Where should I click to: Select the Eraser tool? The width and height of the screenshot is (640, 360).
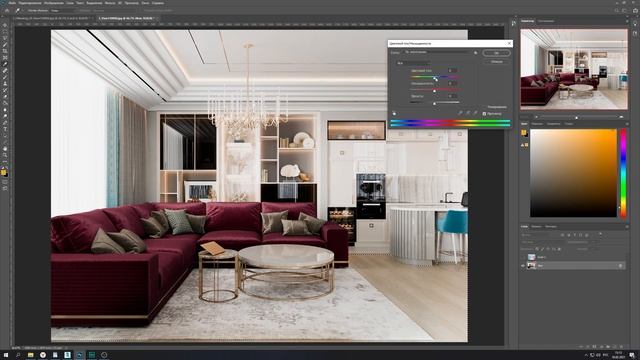point(5,96)
